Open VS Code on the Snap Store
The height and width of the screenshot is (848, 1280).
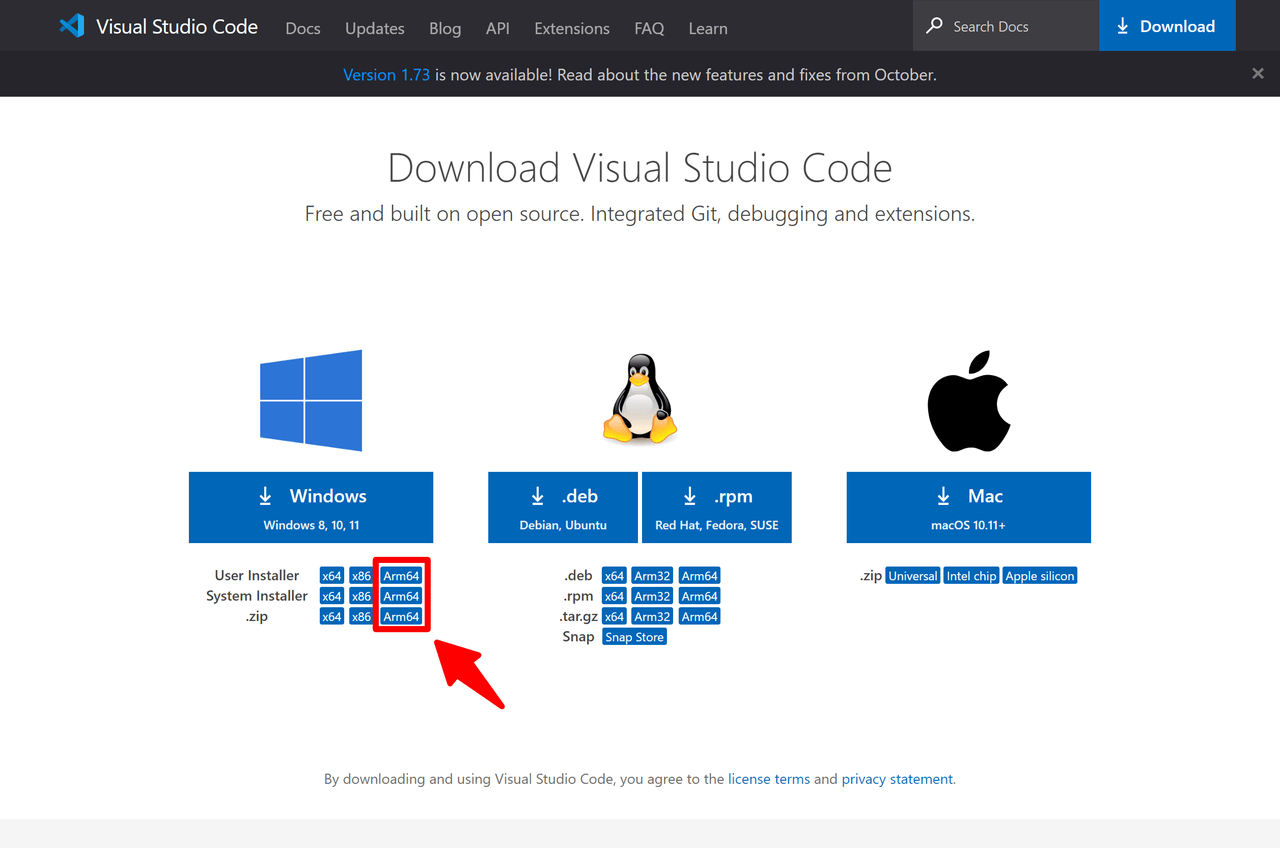(x=634, y=636)
